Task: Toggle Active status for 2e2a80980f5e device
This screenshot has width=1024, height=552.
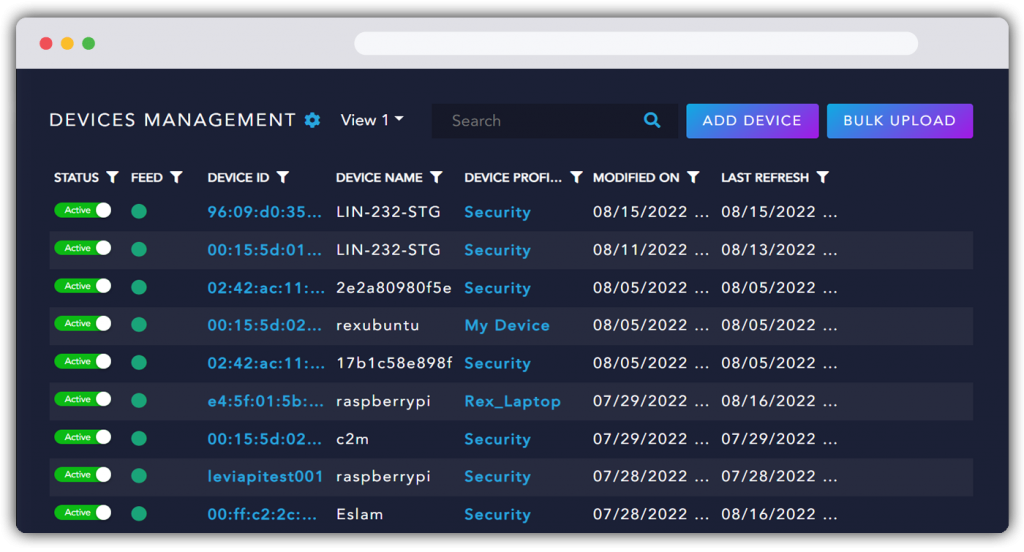Action: [83, 286]
